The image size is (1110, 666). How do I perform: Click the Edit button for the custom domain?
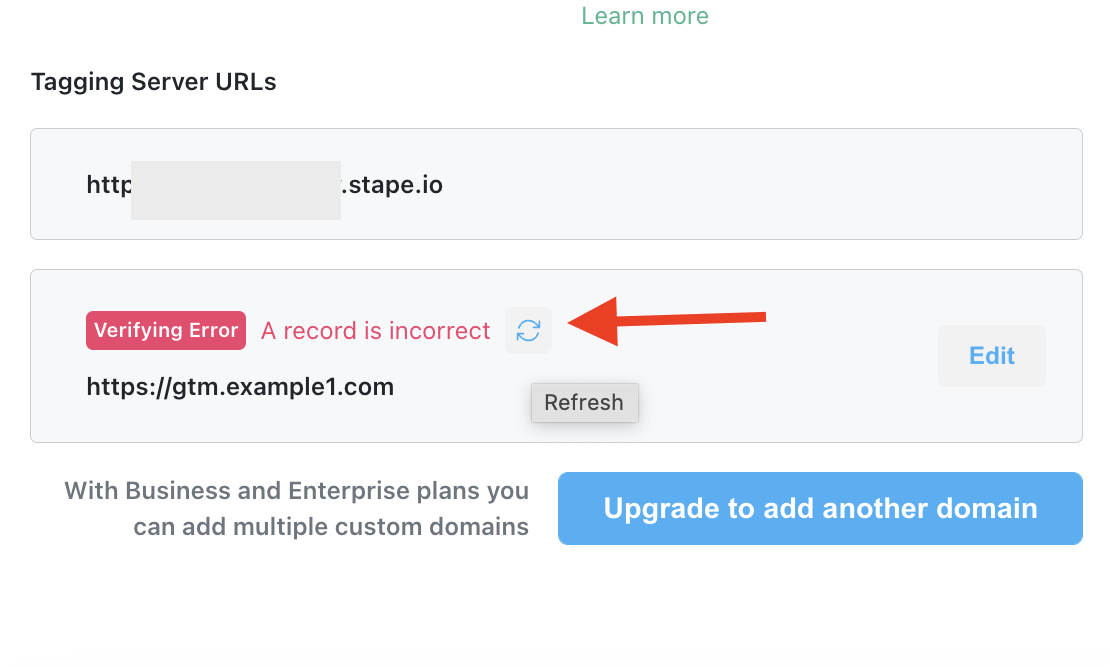pyautogui.click(x=991, y=355)
